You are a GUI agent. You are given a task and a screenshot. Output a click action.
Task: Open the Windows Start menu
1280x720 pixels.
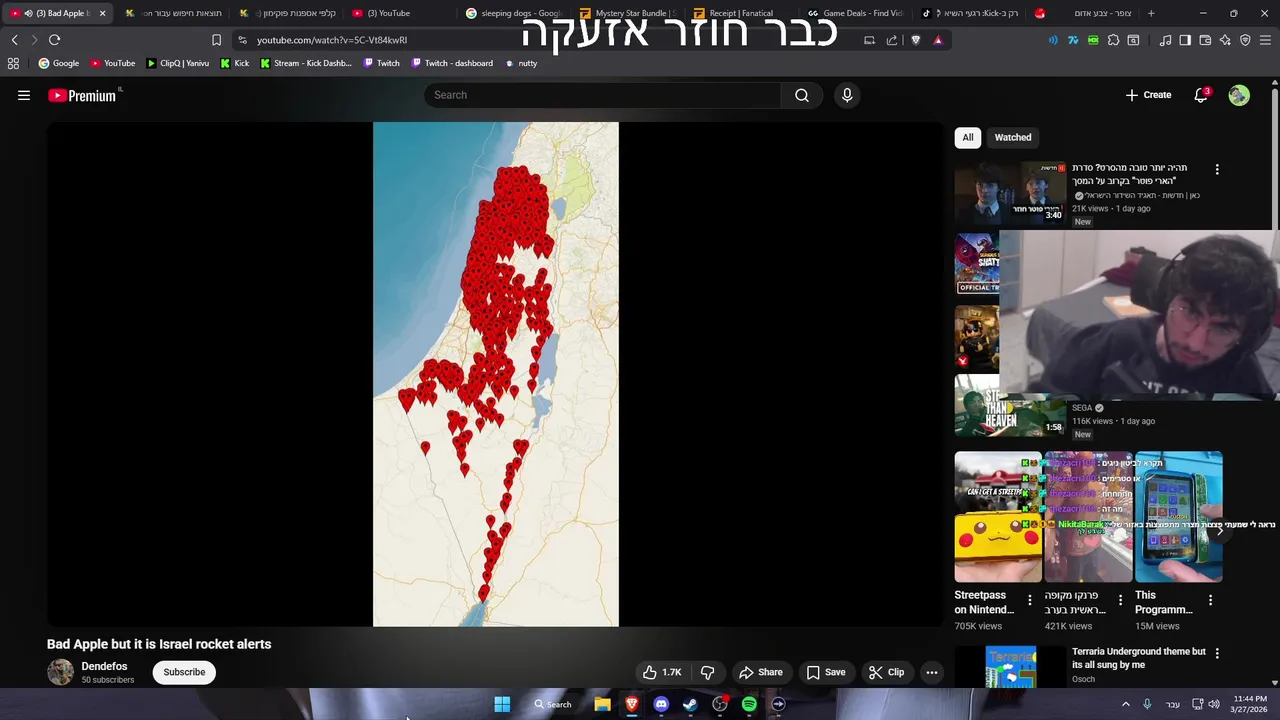tap(502, 704)
